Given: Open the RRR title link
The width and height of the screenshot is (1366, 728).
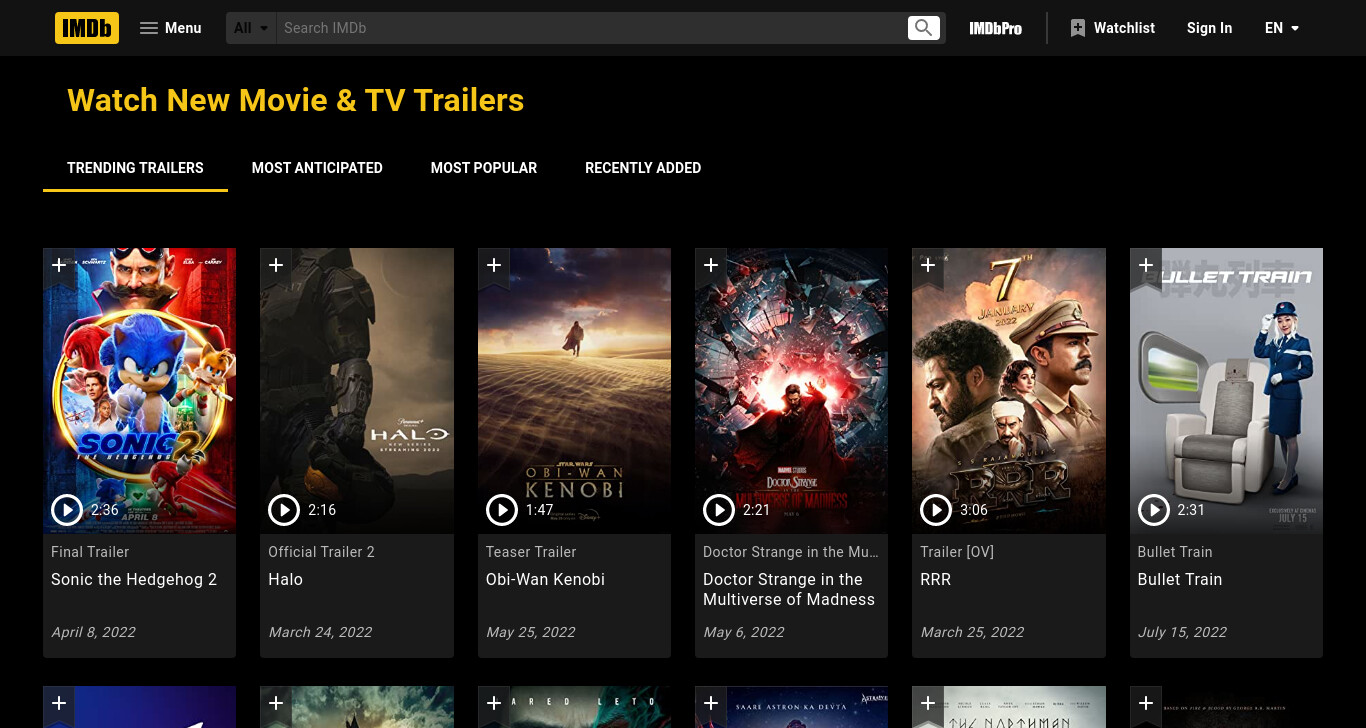Looking at the screenshot, I should [x=936, y=579].
